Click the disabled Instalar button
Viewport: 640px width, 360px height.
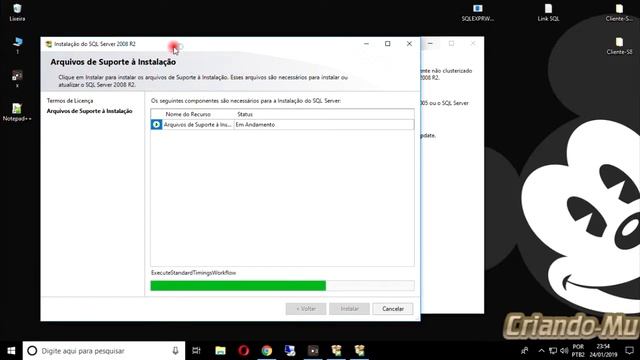pyautogui.click(x=349, y=309)
